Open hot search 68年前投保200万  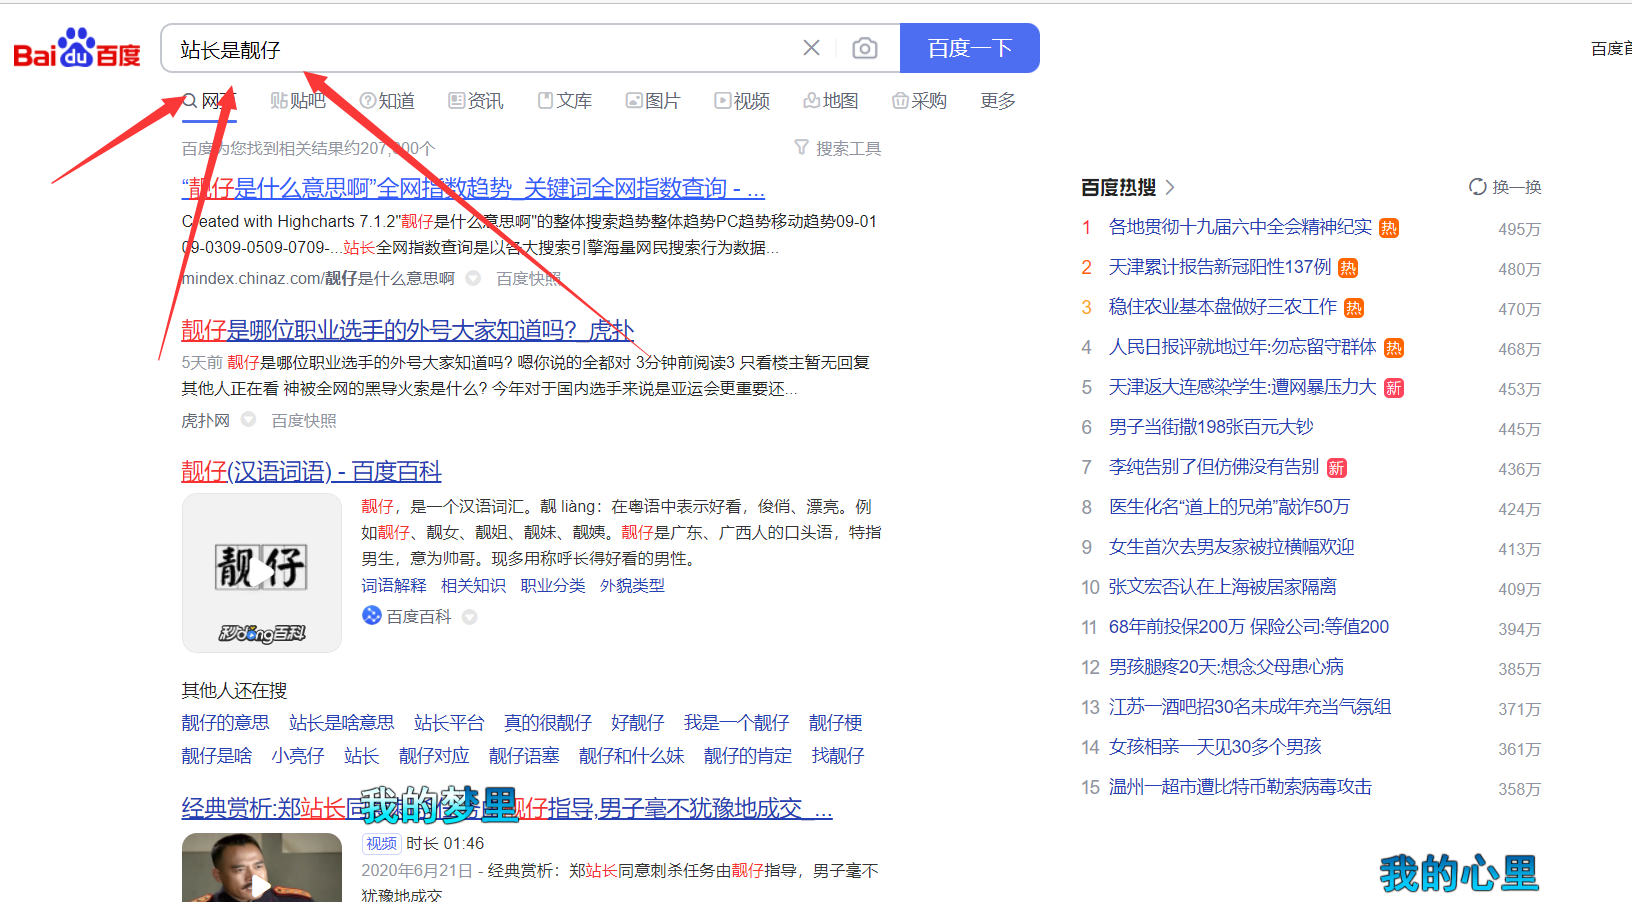[x=1249, y=627]
